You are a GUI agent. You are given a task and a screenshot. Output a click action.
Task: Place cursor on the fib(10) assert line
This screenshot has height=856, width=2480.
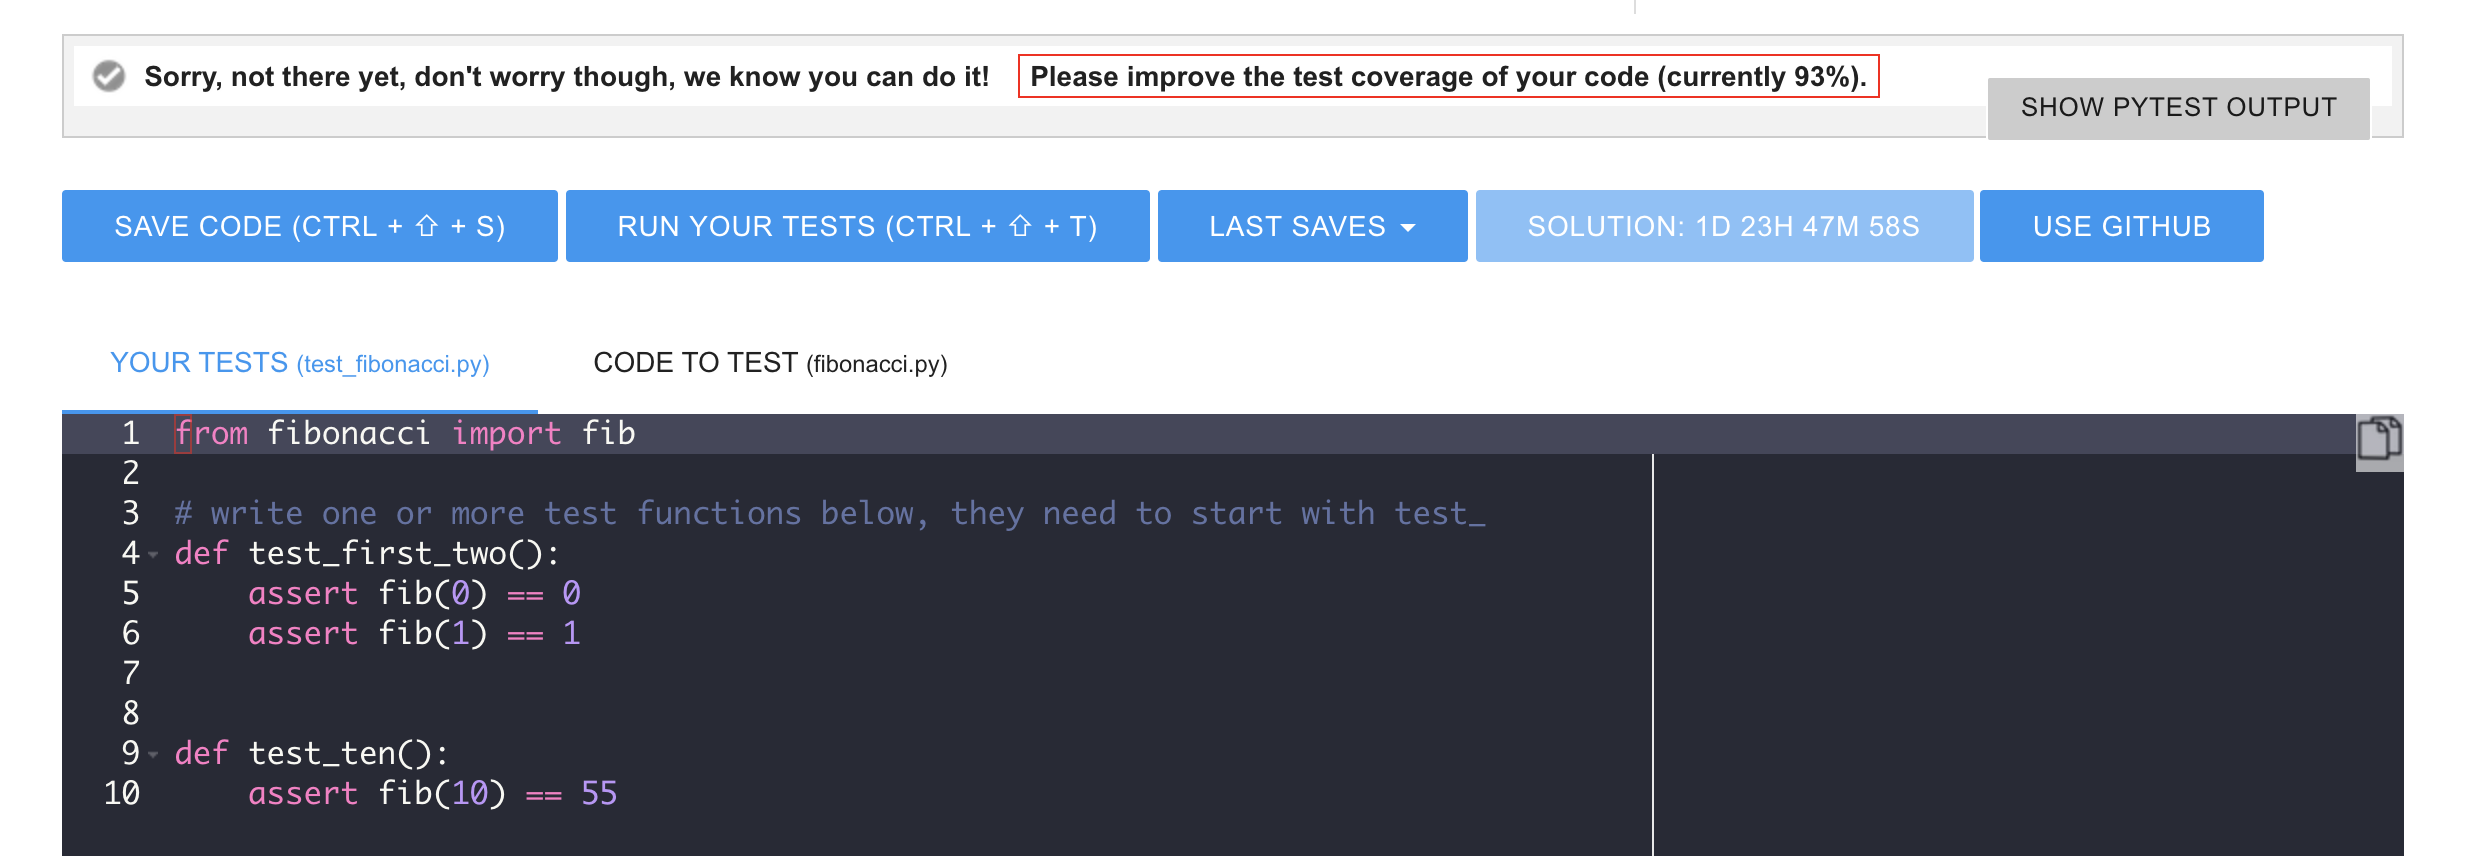432,793
